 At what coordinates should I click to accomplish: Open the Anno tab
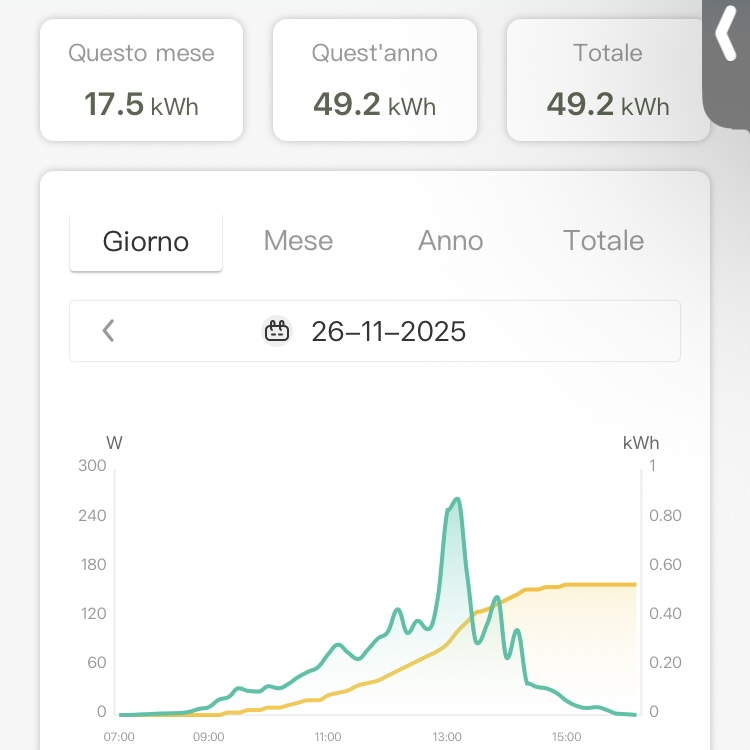pos(450,241)
